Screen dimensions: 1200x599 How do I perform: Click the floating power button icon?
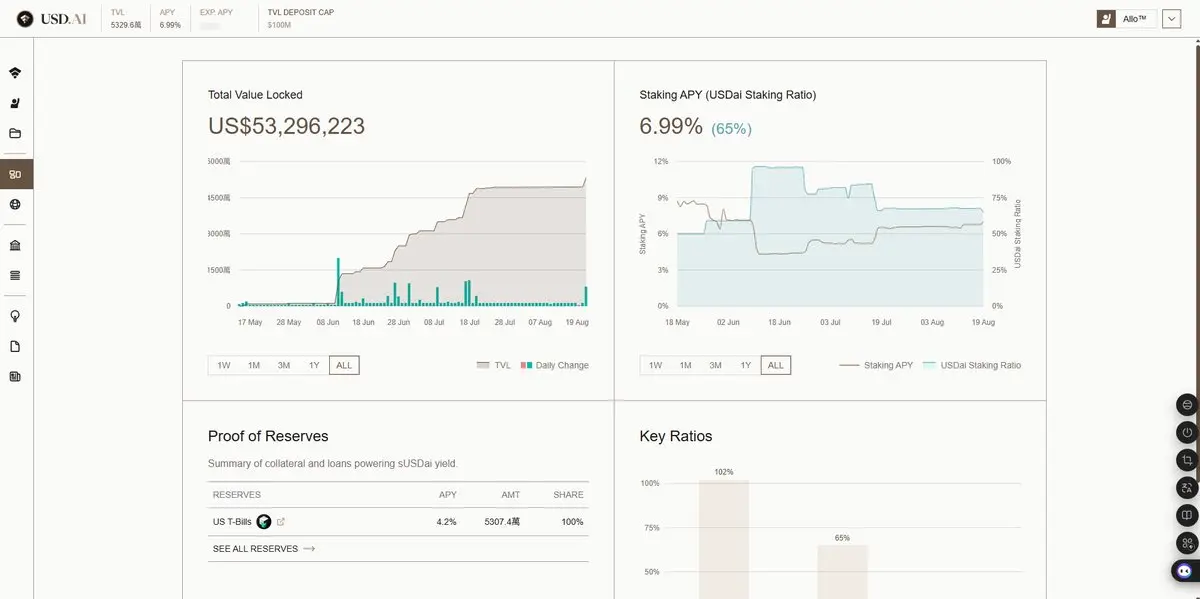[x=1187, y=433]
